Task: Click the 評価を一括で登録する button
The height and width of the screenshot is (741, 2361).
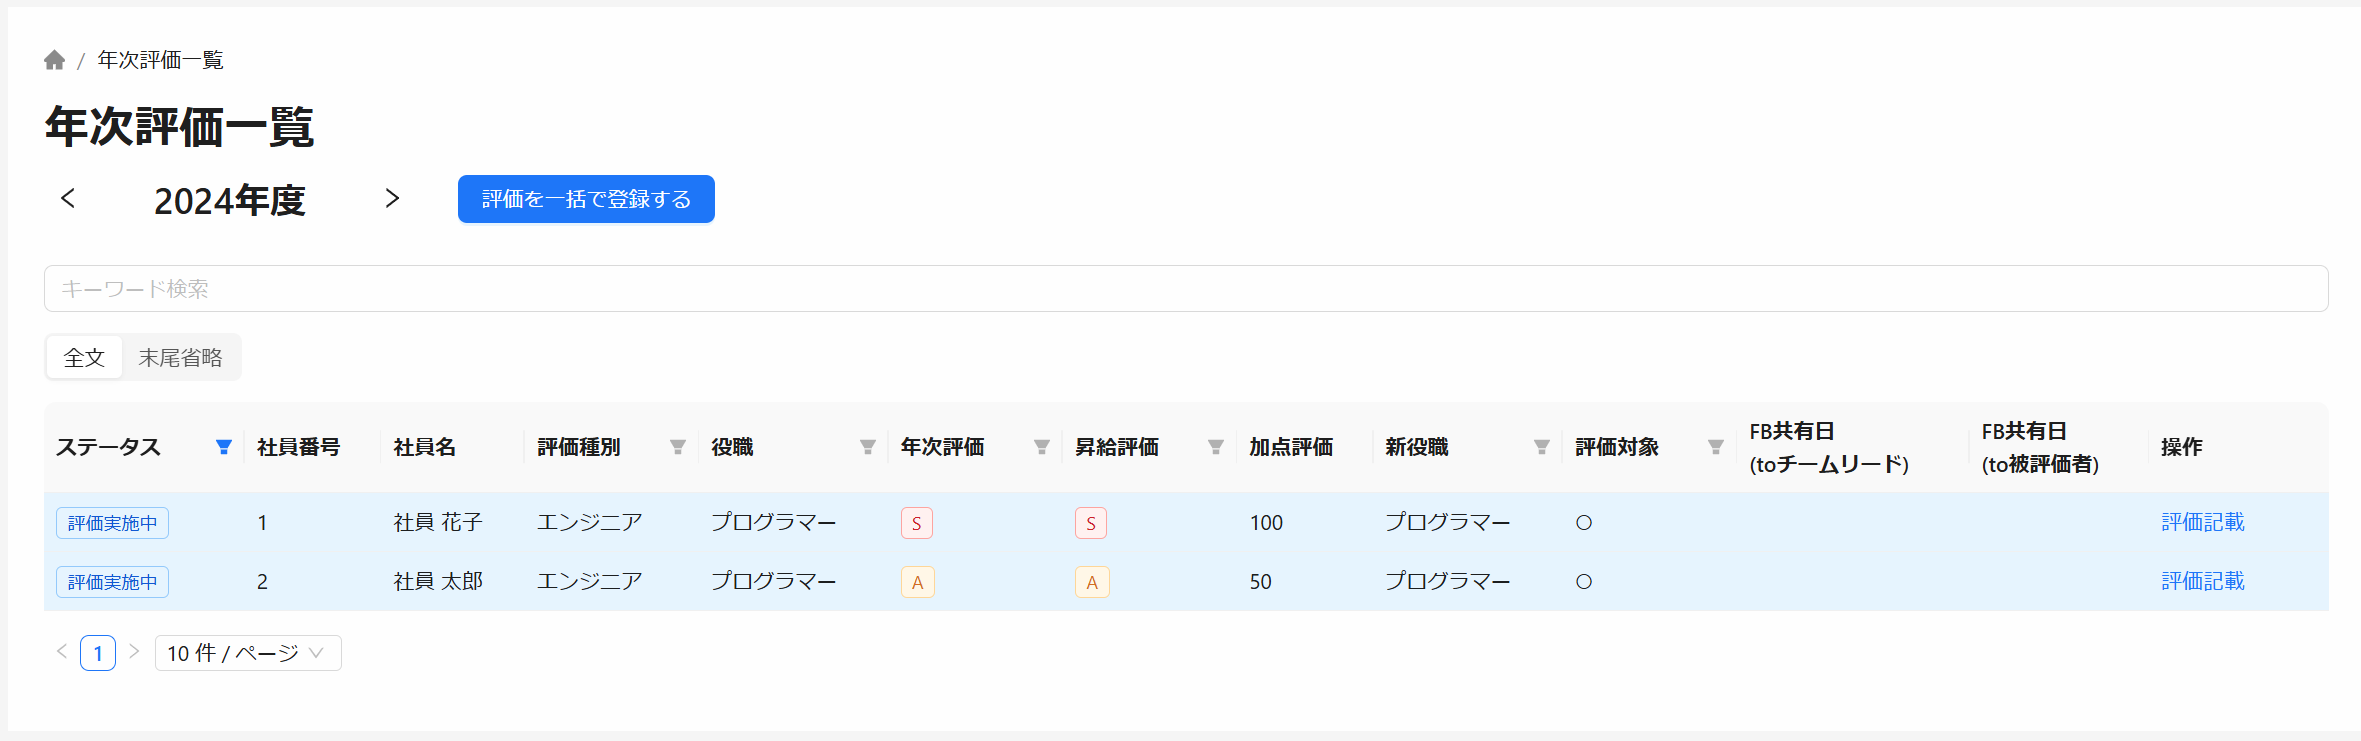Action: point(586,199)
